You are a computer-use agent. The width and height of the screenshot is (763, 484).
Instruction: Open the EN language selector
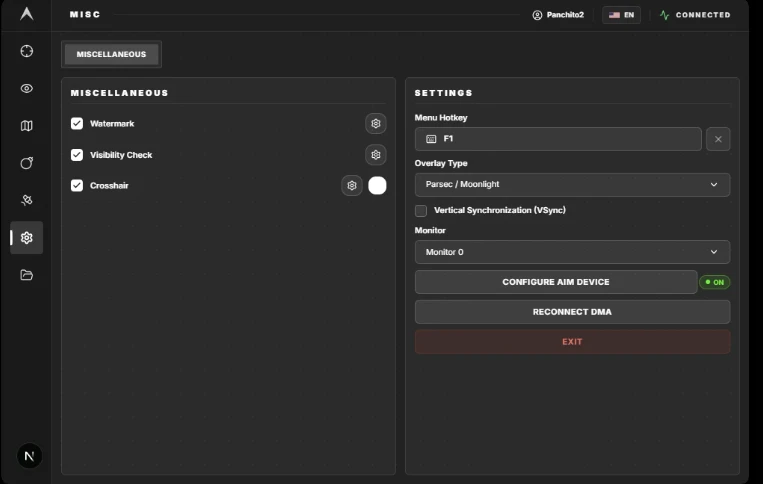[621, 15]
